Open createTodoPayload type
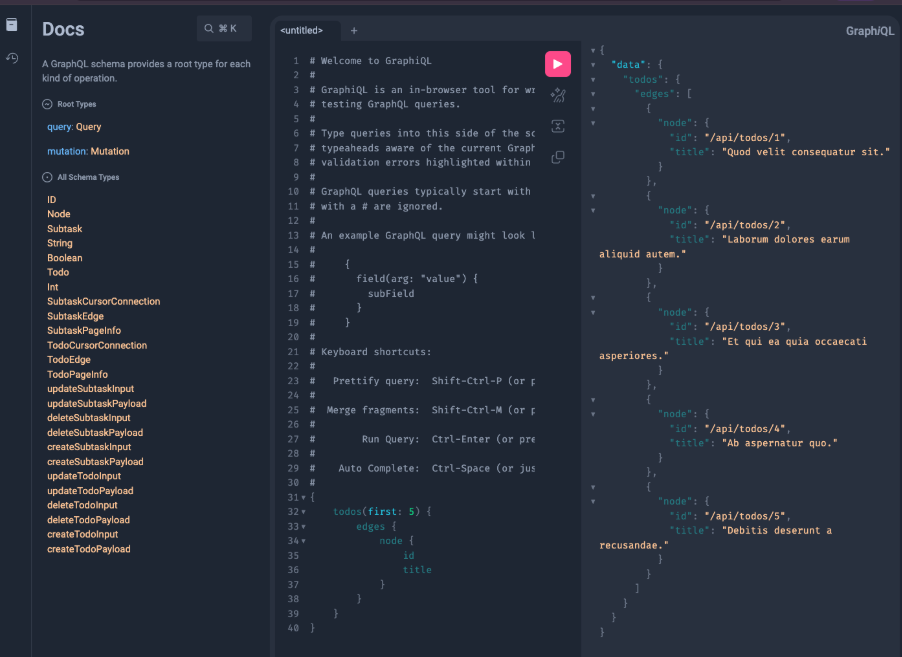Screen dimensions: 902x657 (x=89, y=549)
